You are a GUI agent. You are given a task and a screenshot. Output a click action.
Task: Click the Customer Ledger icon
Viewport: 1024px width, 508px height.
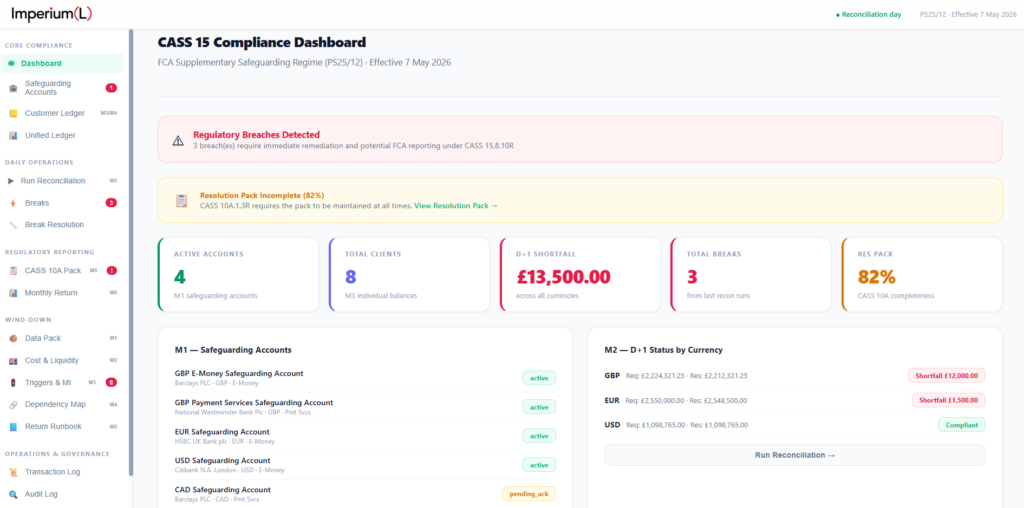point(13,113)
